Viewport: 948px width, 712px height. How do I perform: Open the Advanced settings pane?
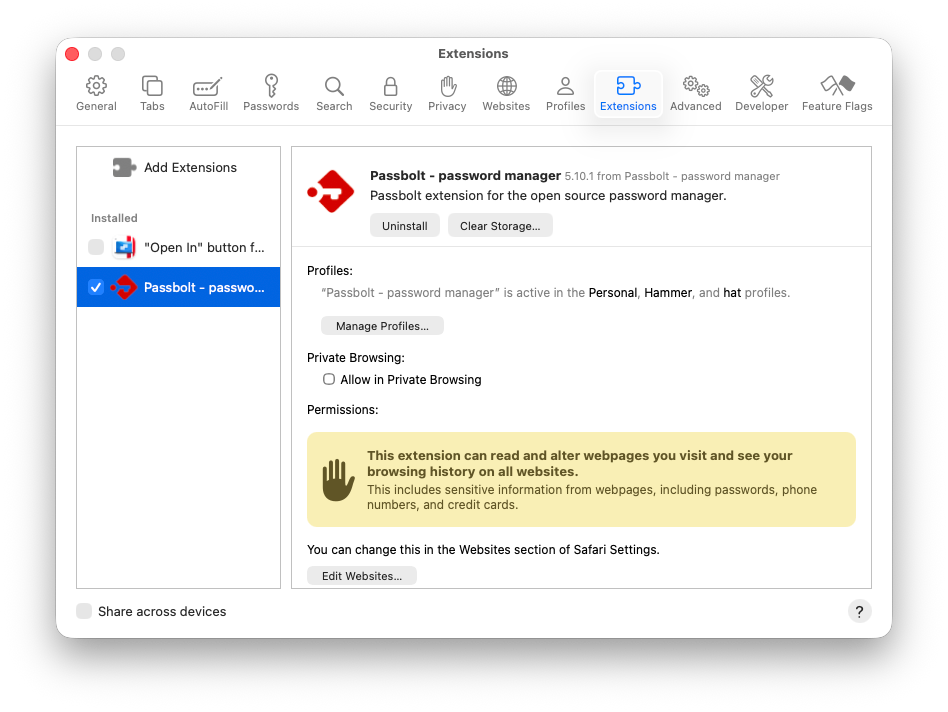pyautogui.click(x=695, y=94)
